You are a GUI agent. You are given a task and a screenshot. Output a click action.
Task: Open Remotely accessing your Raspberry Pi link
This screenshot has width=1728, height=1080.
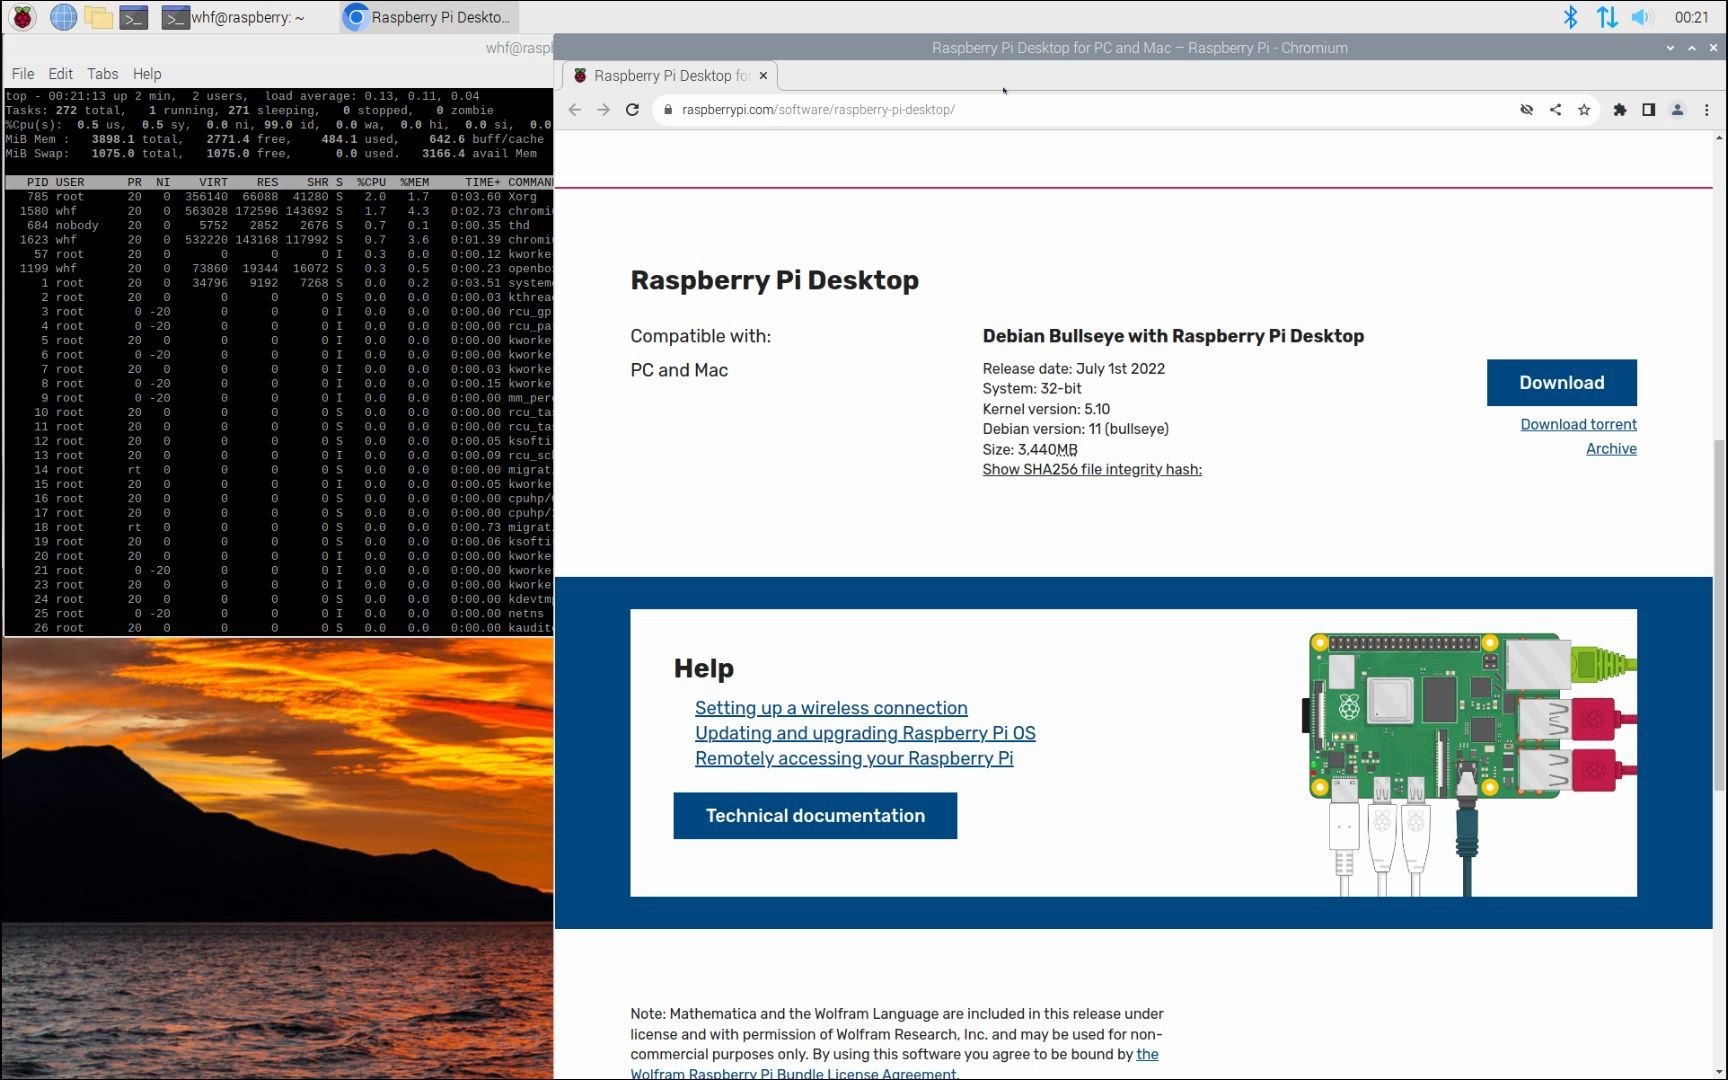point(854,758)
